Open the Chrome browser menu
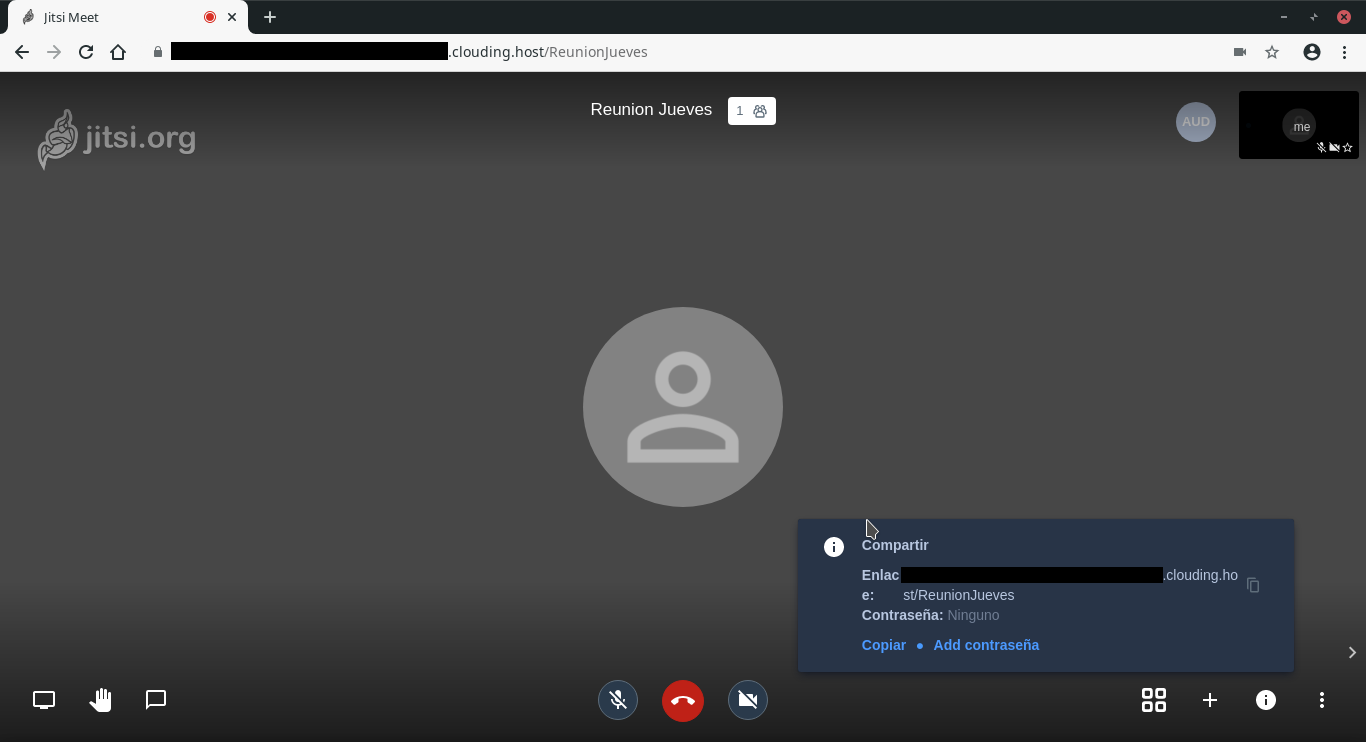This screenshot has height=742, width=1366. (1344, 52)
